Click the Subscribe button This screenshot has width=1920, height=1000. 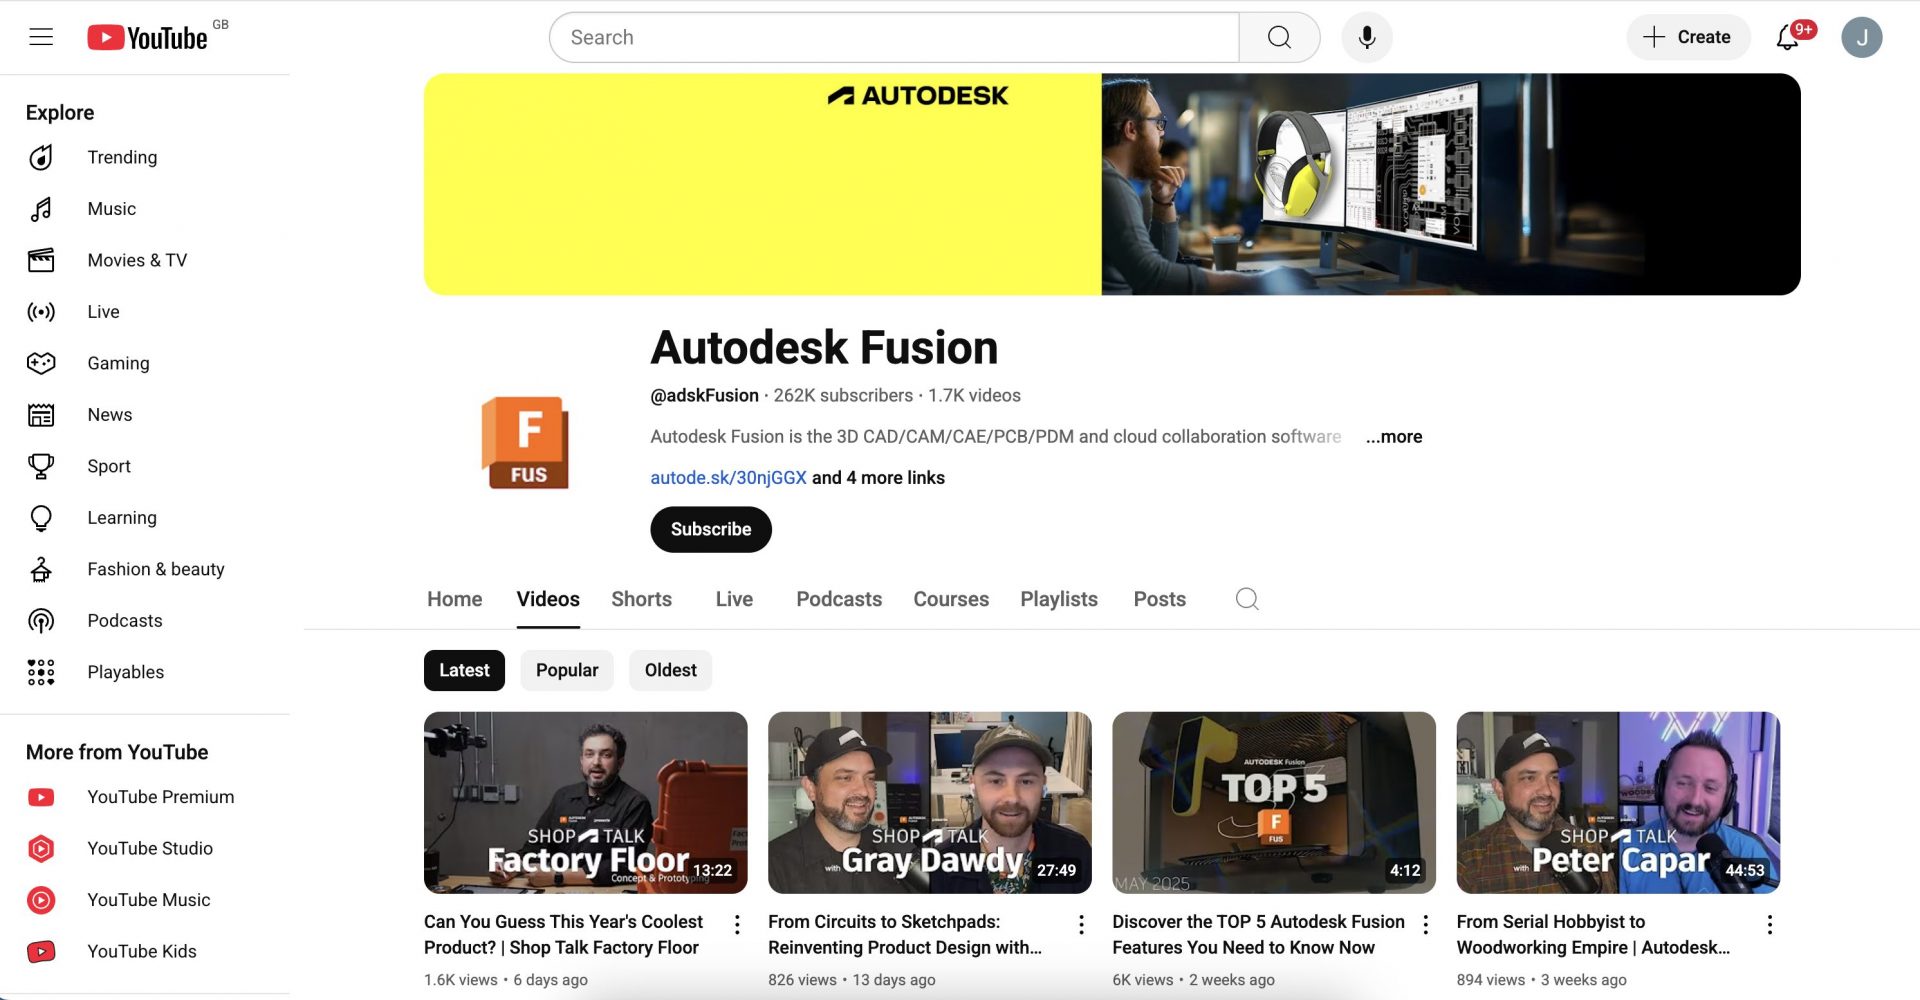click(x=710, y=529)
